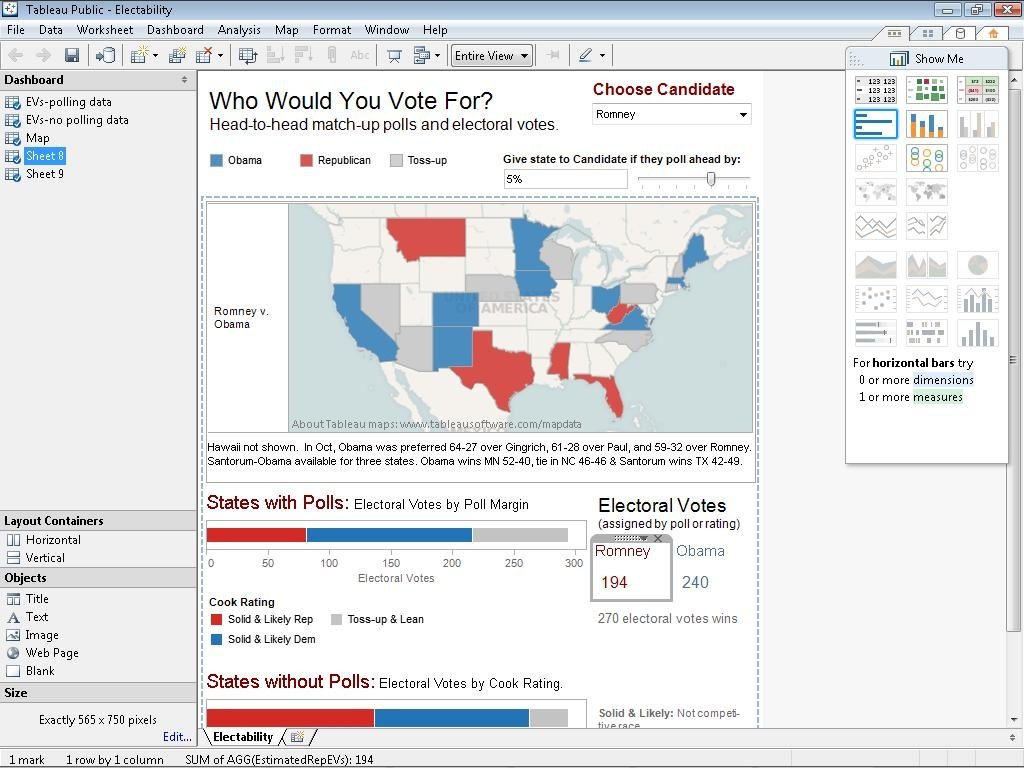The image size is (1024, 768).
Task: Select Sheet 8 in Dashboard list
Action: (44, 156)
